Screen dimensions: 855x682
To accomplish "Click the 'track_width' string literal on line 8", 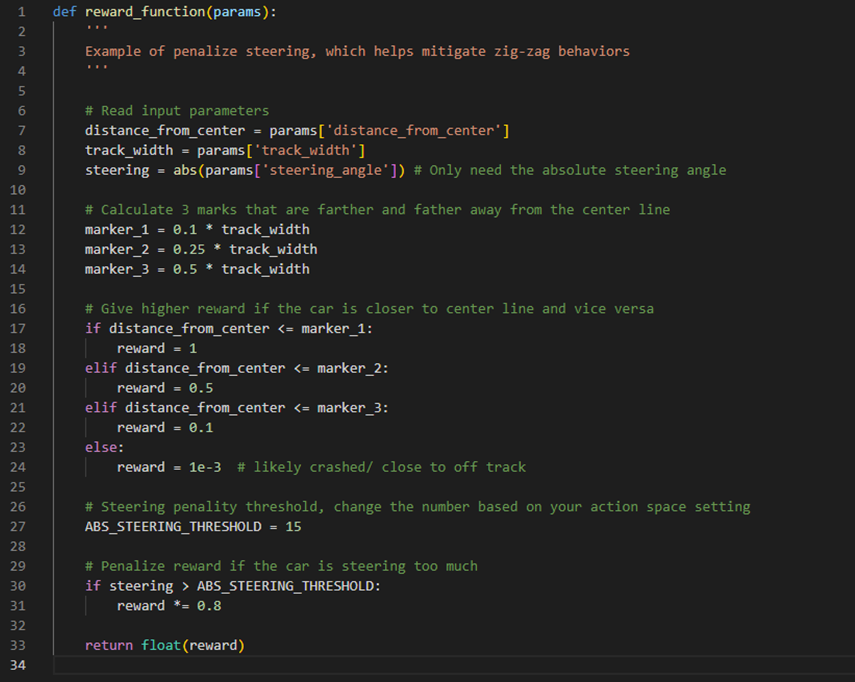I will [x=305, y=150].
